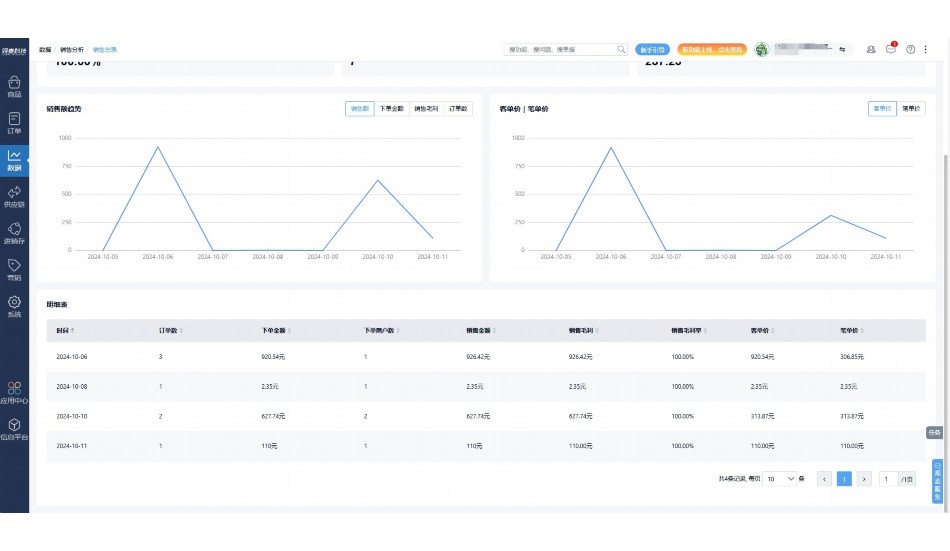Sort the table by 时间 column
The width and height of the screenshot is (950, 551).
(x=65, y=330)
